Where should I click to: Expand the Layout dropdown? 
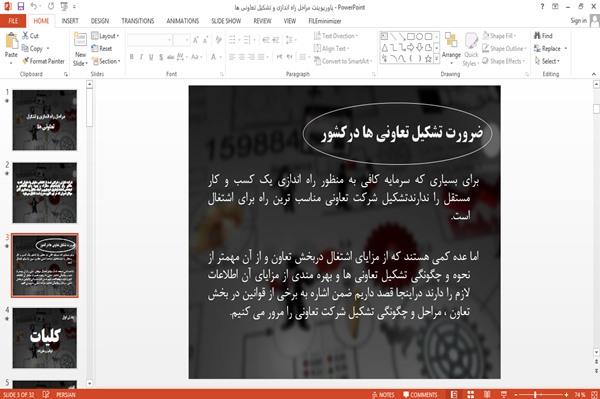105,36
